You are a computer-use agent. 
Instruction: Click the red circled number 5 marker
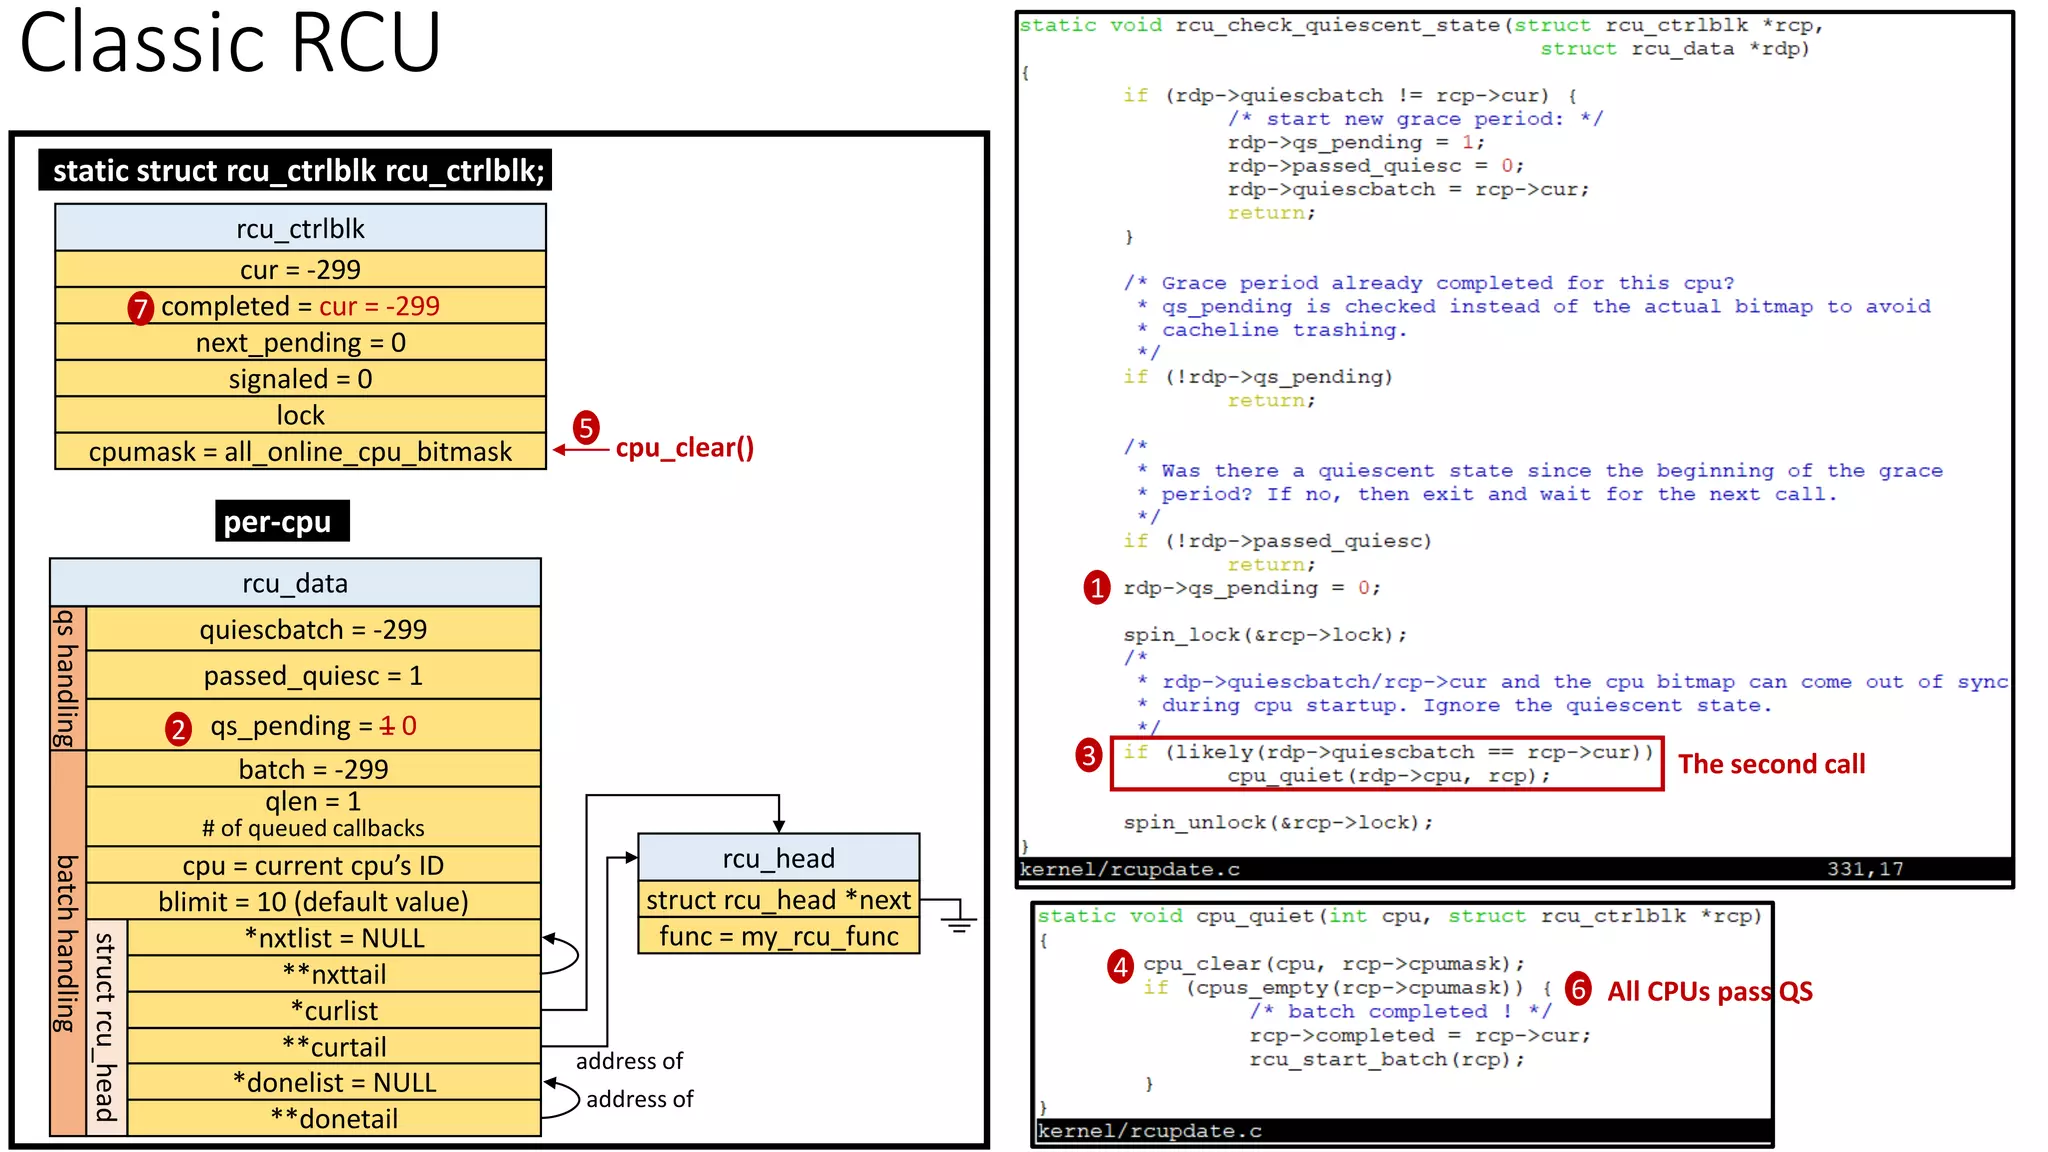586,428
